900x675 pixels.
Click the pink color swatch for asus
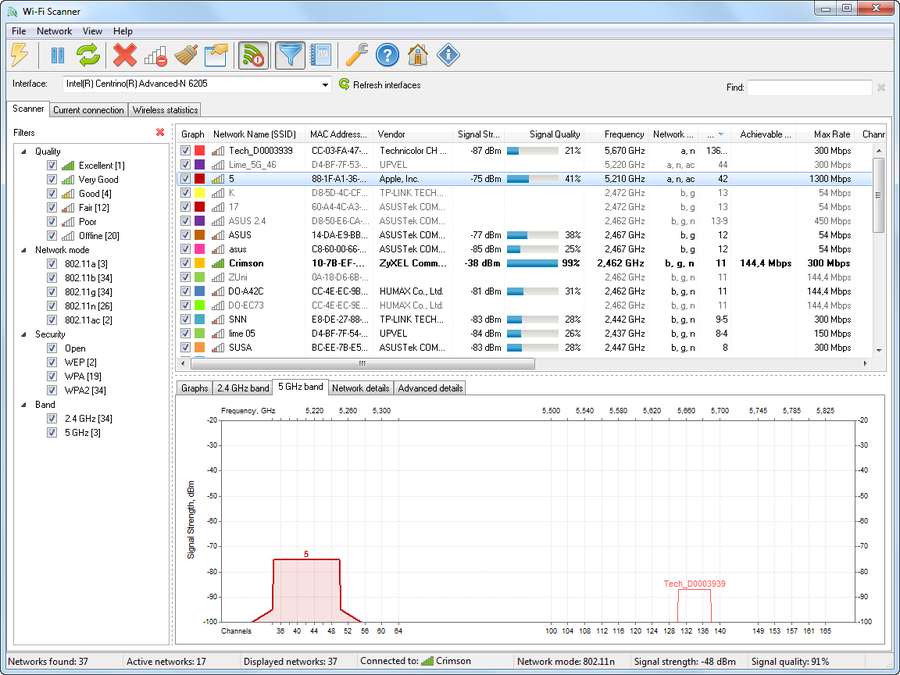200,249
